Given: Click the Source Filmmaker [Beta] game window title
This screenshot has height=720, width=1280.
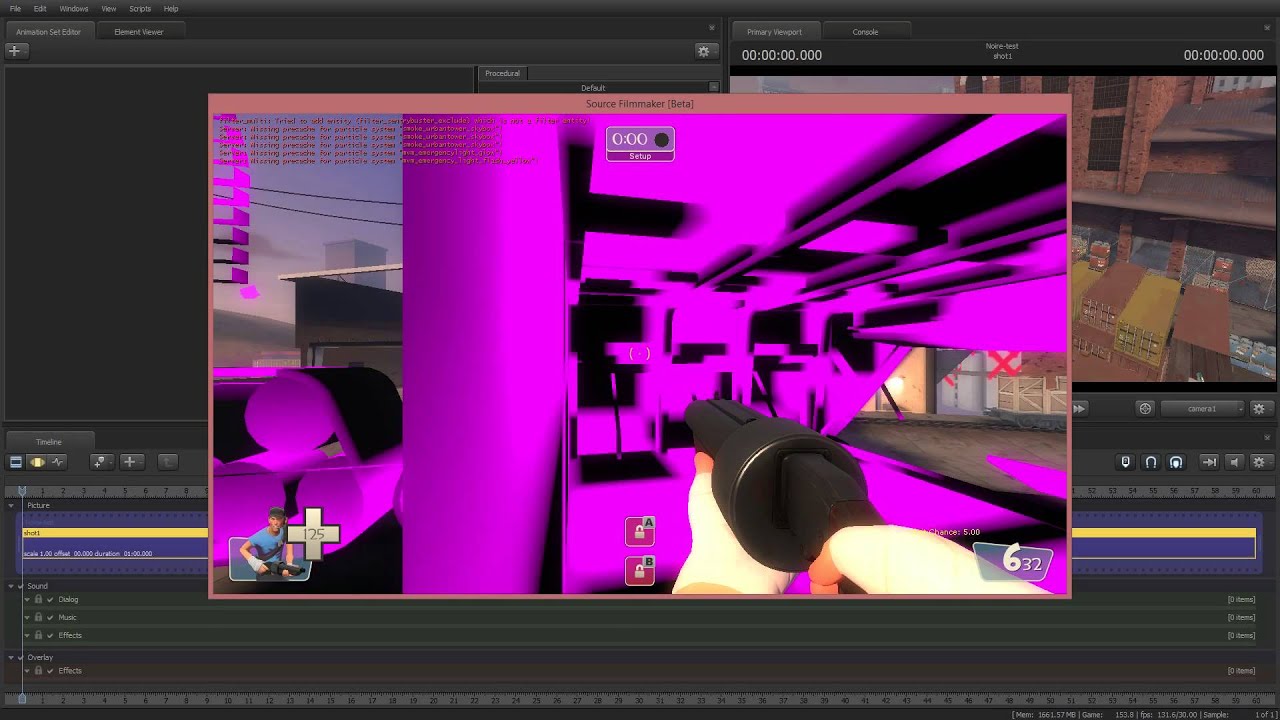Looking at the screenshot, I should [x=640, y=104].
